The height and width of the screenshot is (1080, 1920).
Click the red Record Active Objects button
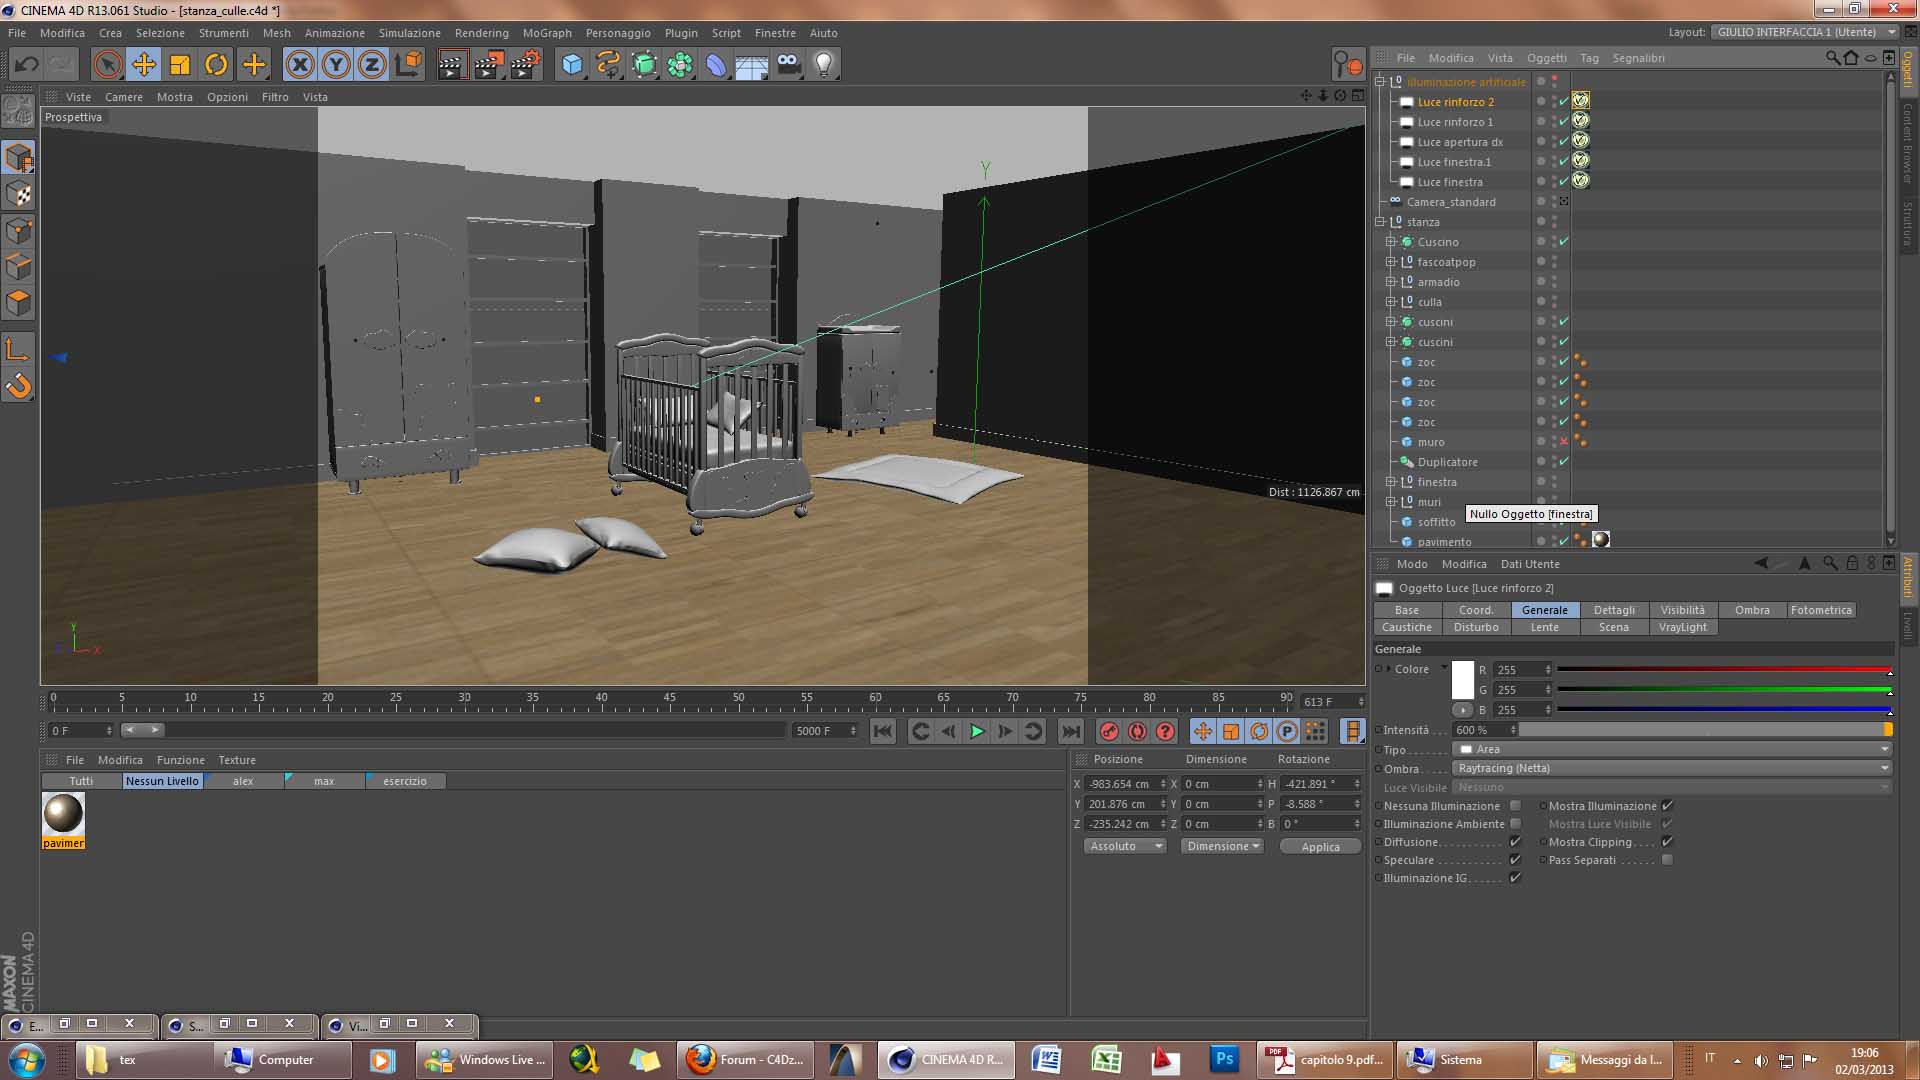[1108, 731]
